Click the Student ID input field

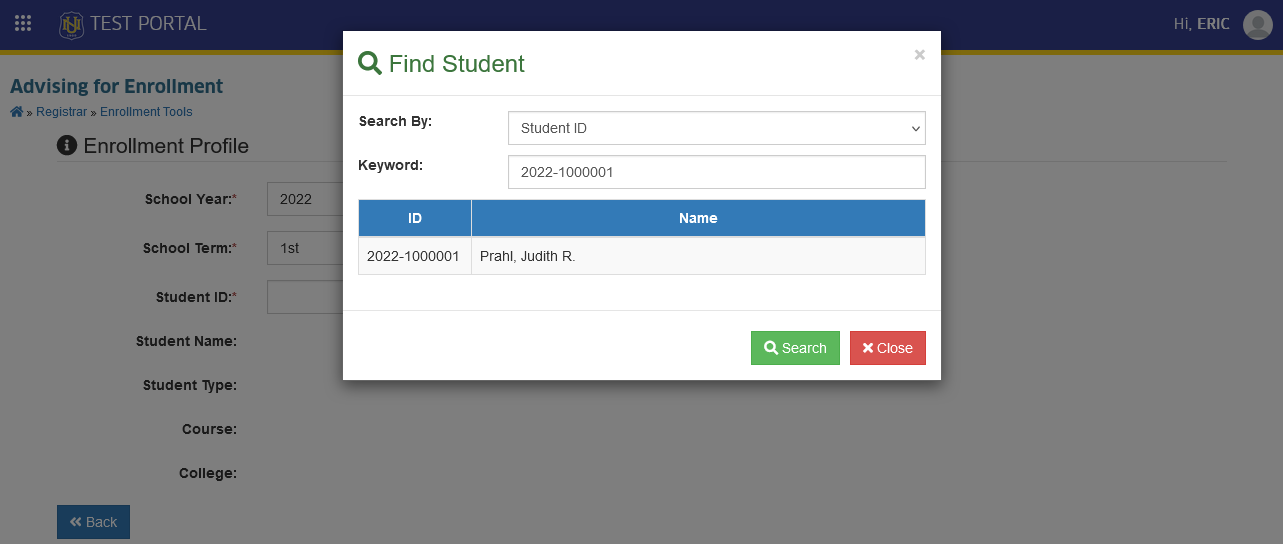click(x=305, y=297)
